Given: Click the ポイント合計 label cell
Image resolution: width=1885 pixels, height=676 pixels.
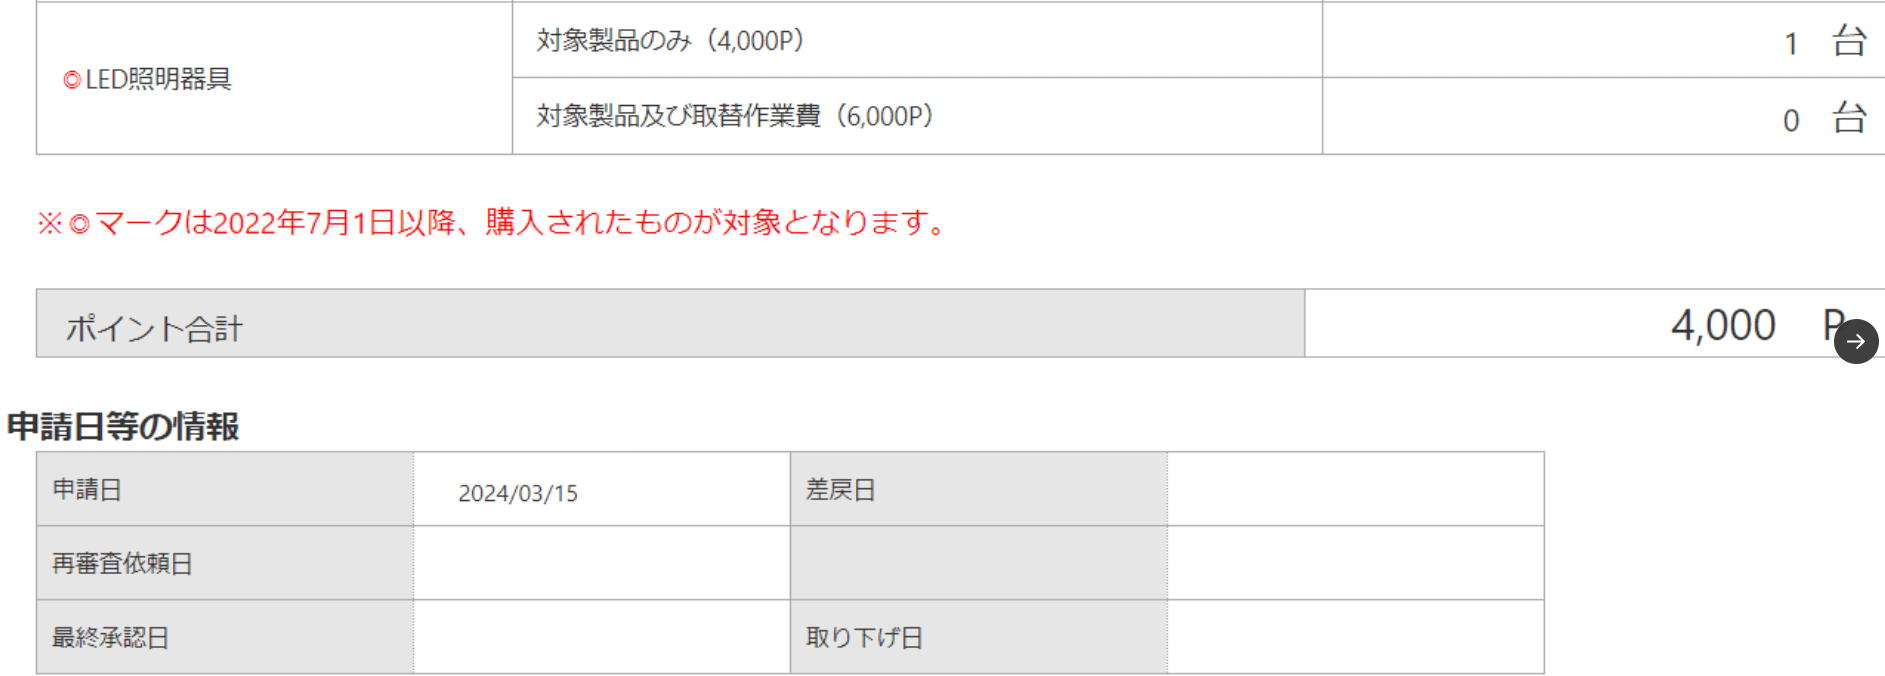Looking at the screenshot, I should (670, 324).
